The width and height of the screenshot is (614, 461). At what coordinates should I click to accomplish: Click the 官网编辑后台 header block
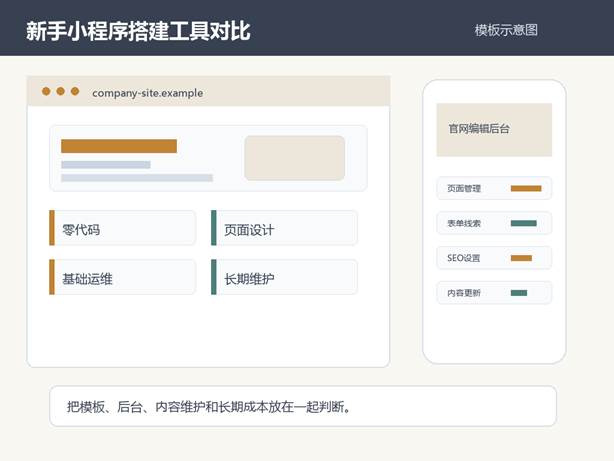(x=494, y=130)
